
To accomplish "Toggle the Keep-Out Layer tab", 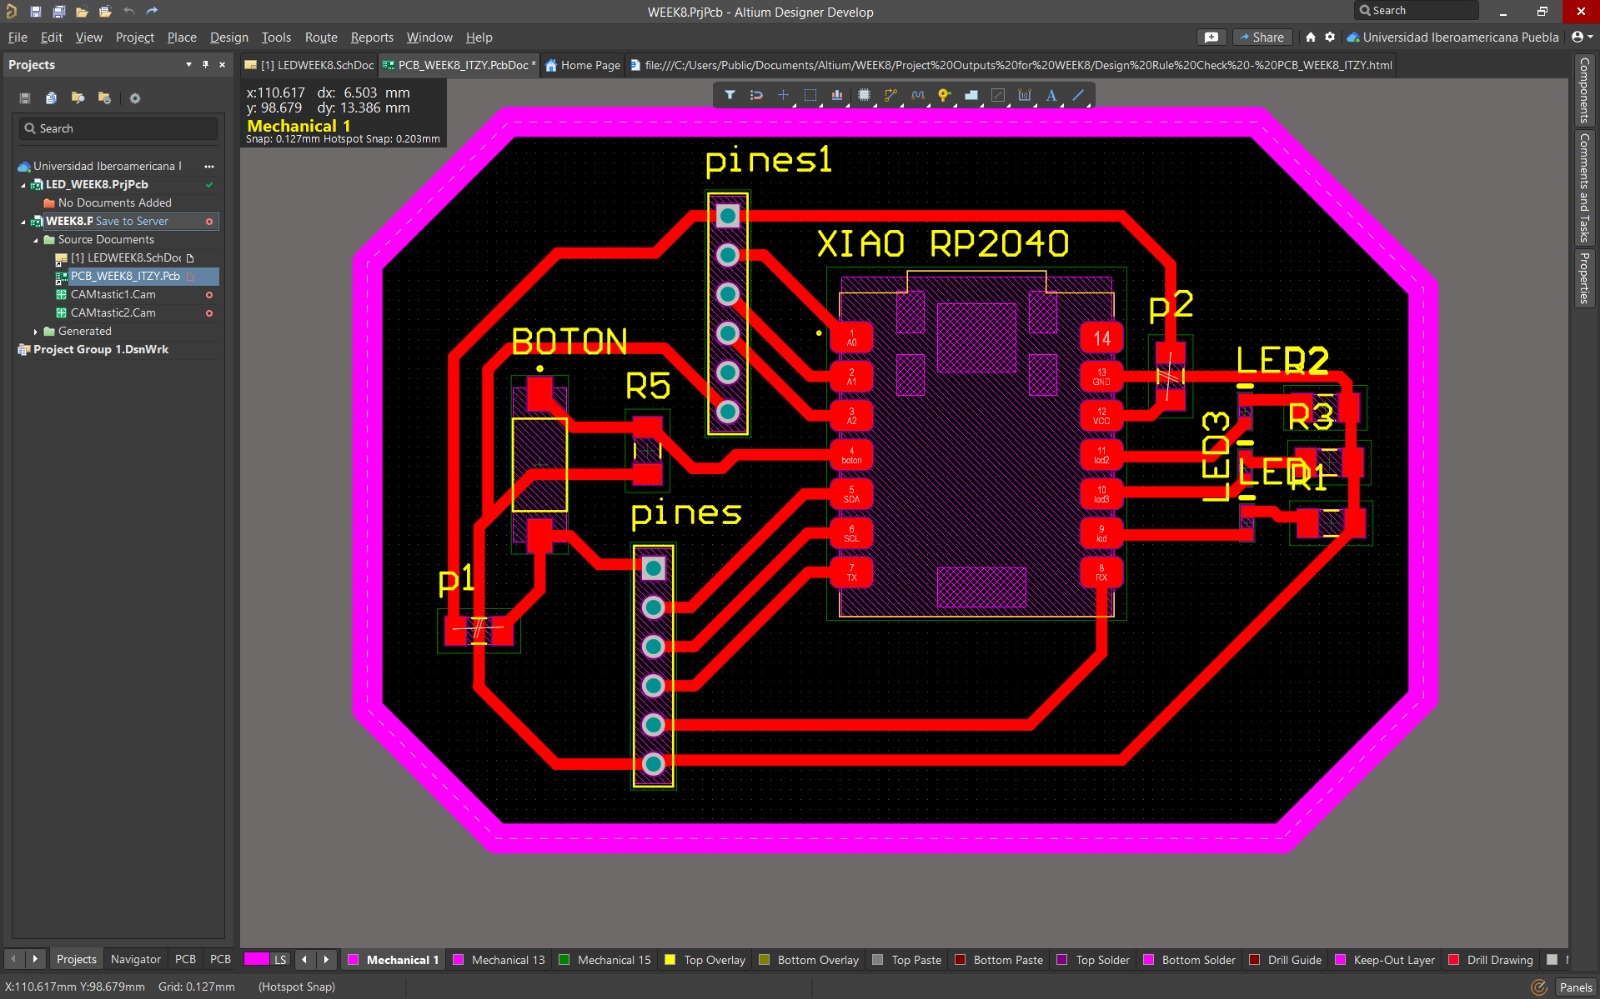I will pos(1385,960).
